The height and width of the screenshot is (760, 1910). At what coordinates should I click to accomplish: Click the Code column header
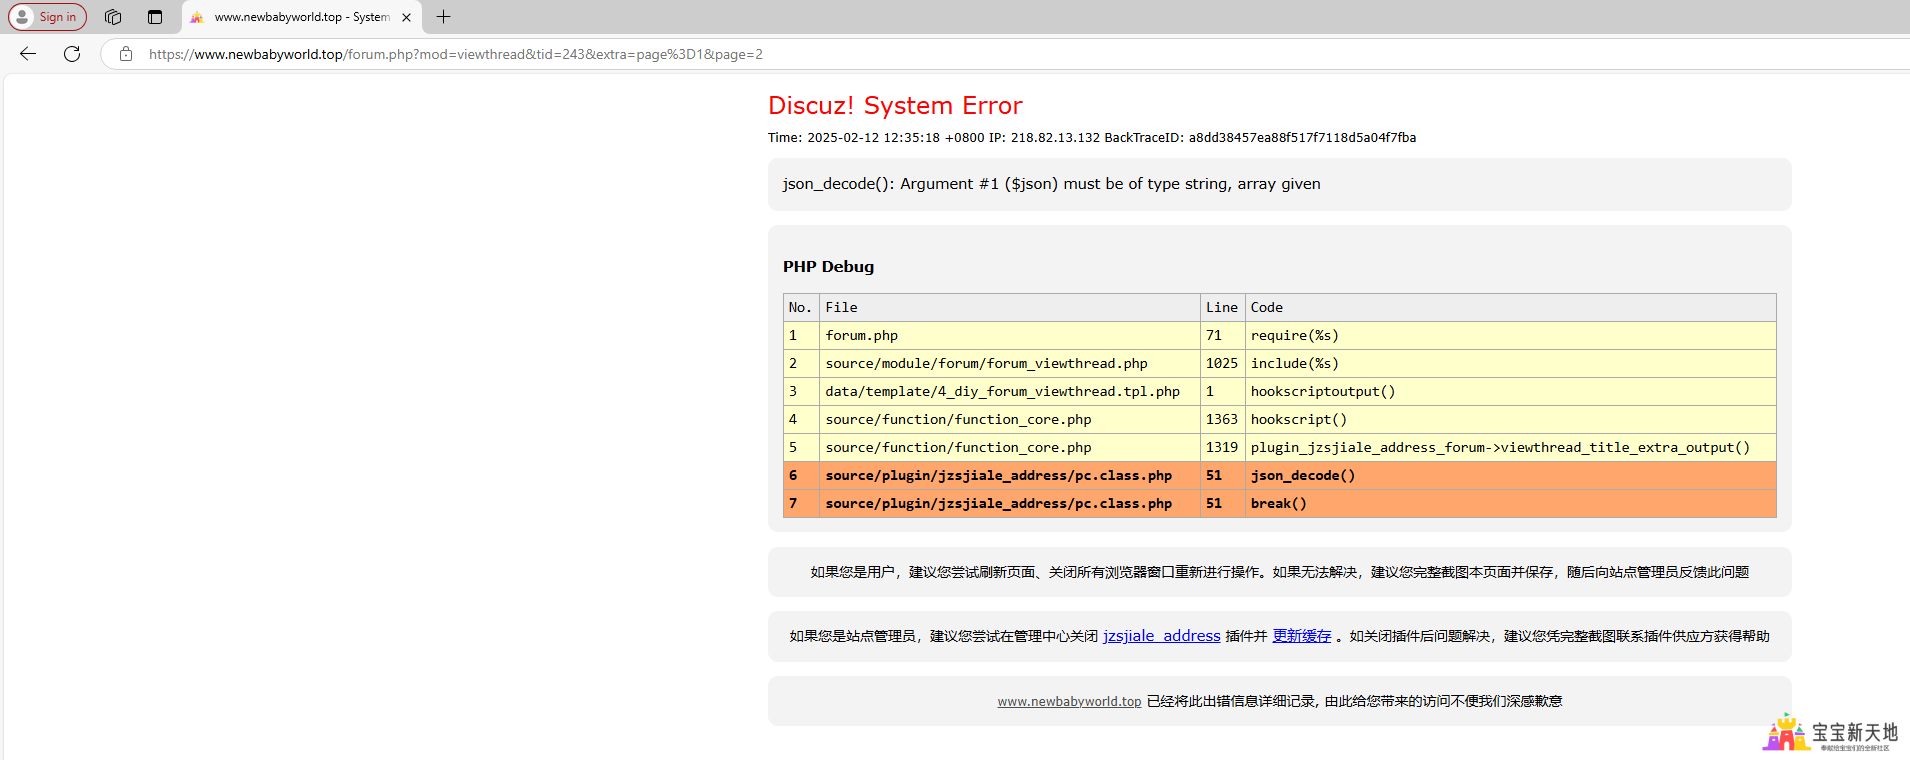pyautogui.click(x=1511, y=307)
